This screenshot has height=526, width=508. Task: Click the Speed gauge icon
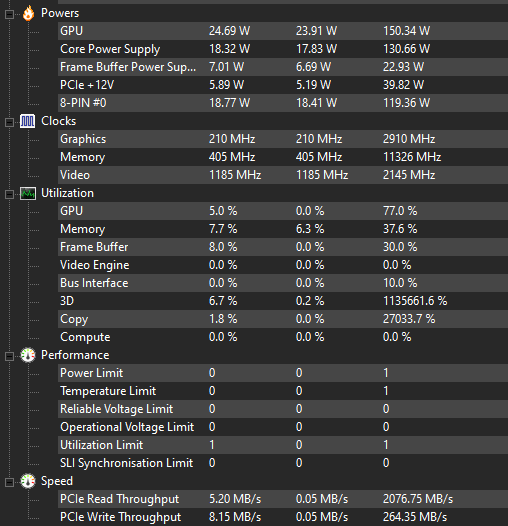(28, 481)
